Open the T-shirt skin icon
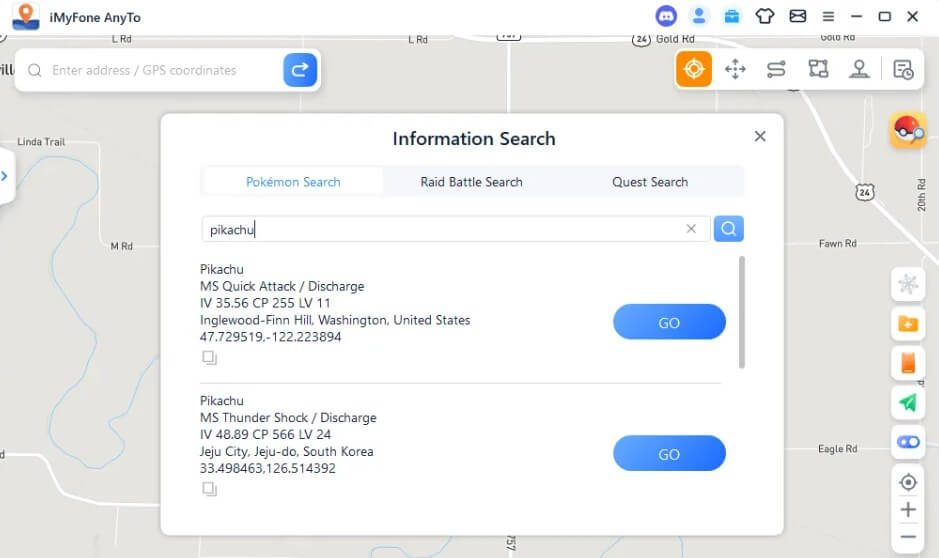Image resolution: width=939 pixels, height=558 pixels. point(765,16)
